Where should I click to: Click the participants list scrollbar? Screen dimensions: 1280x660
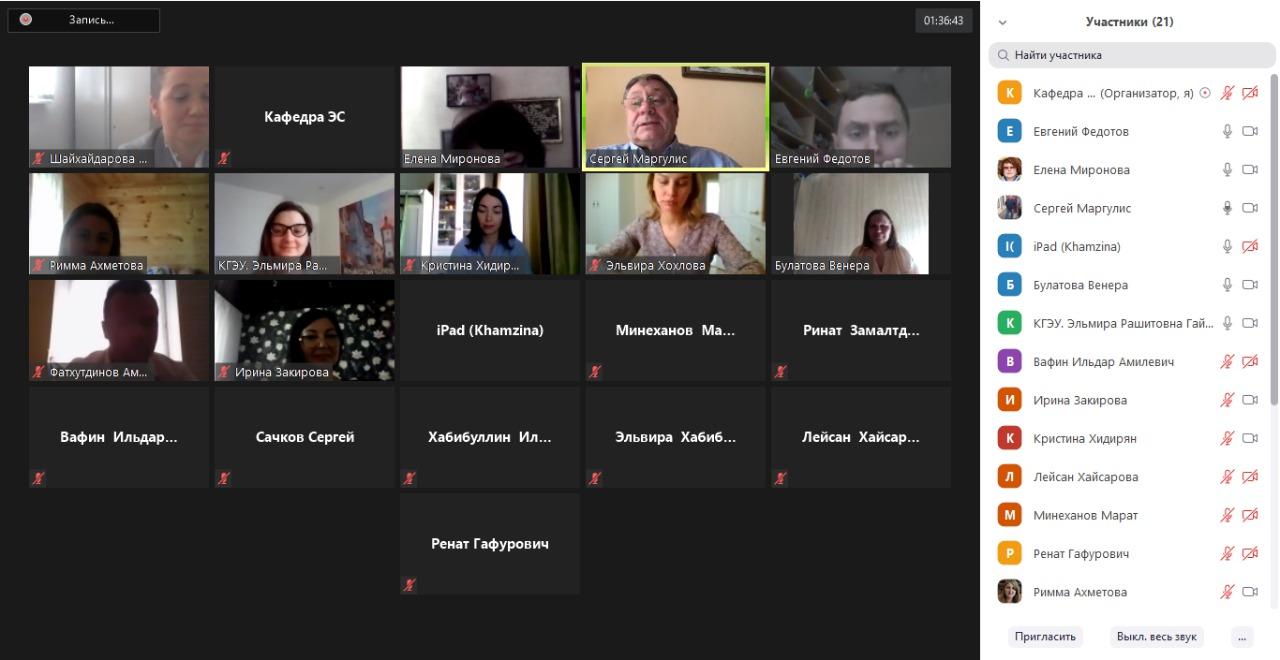[x=1273, y=240]
